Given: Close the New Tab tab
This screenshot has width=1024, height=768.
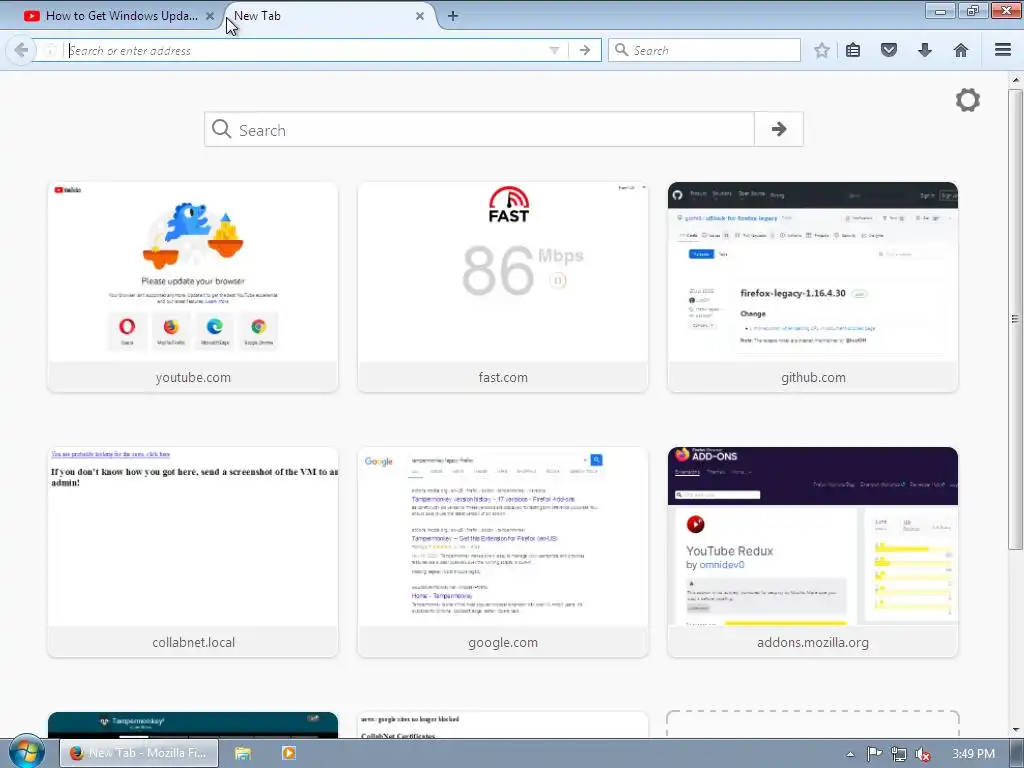Looking at the screenshot, I should coord(420,16).
